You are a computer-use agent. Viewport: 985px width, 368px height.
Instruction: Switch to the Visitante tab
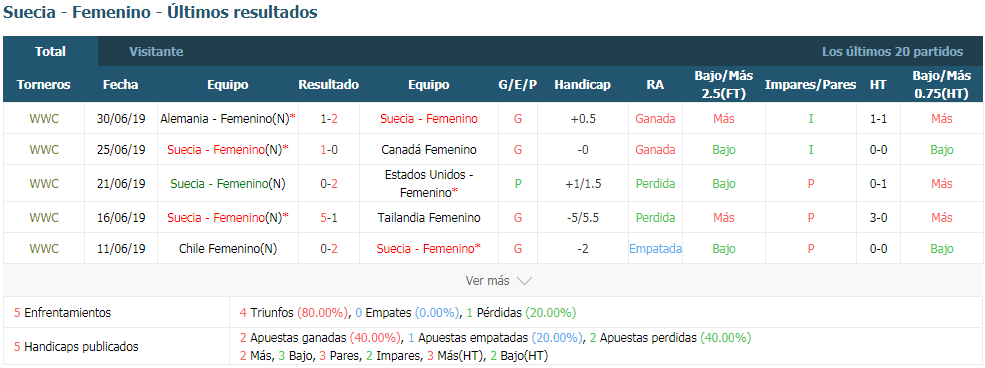click(156, 51)
